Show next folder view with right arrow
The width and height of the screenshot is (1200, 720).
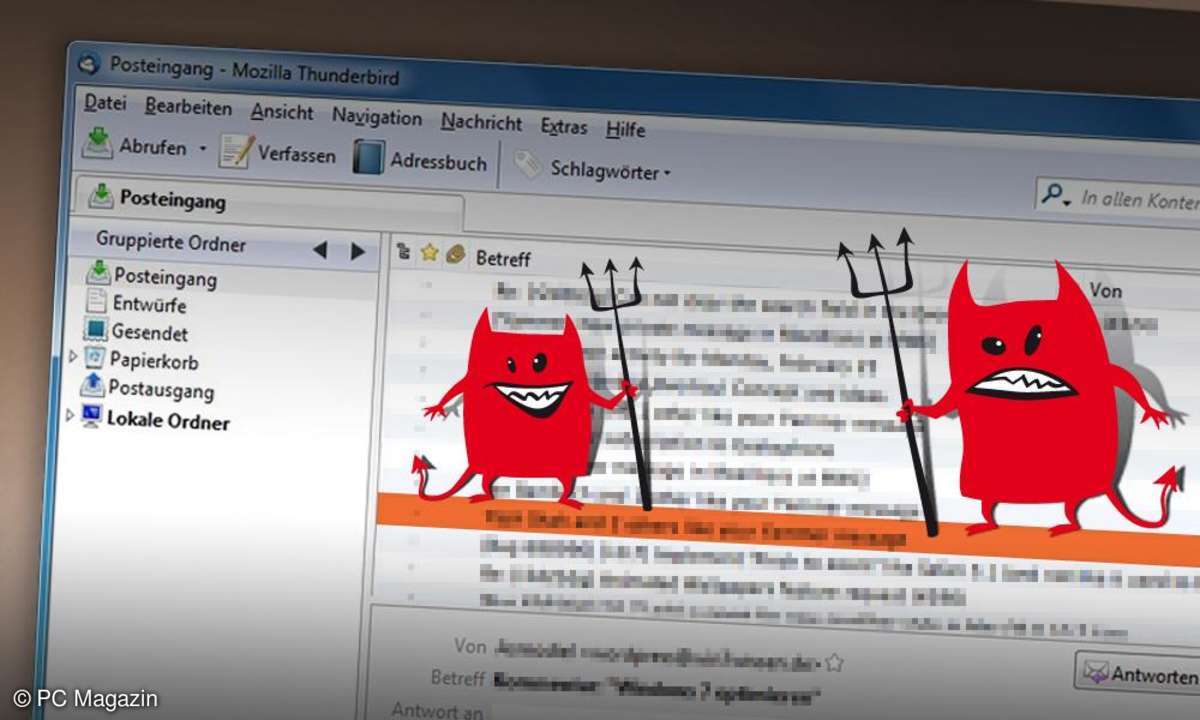[x=357, y=251]
